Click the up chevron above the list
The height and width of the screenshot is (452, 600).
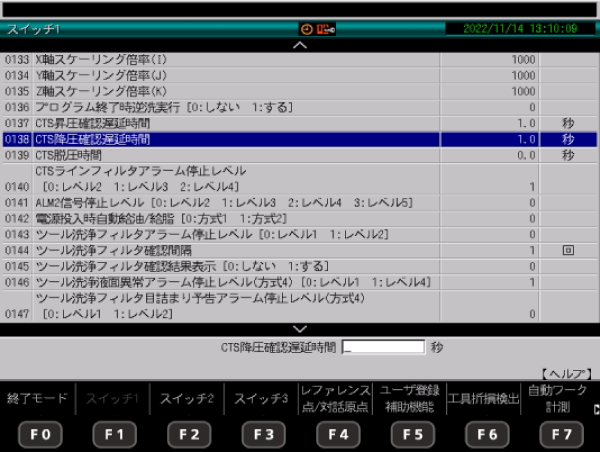(300, 45)
